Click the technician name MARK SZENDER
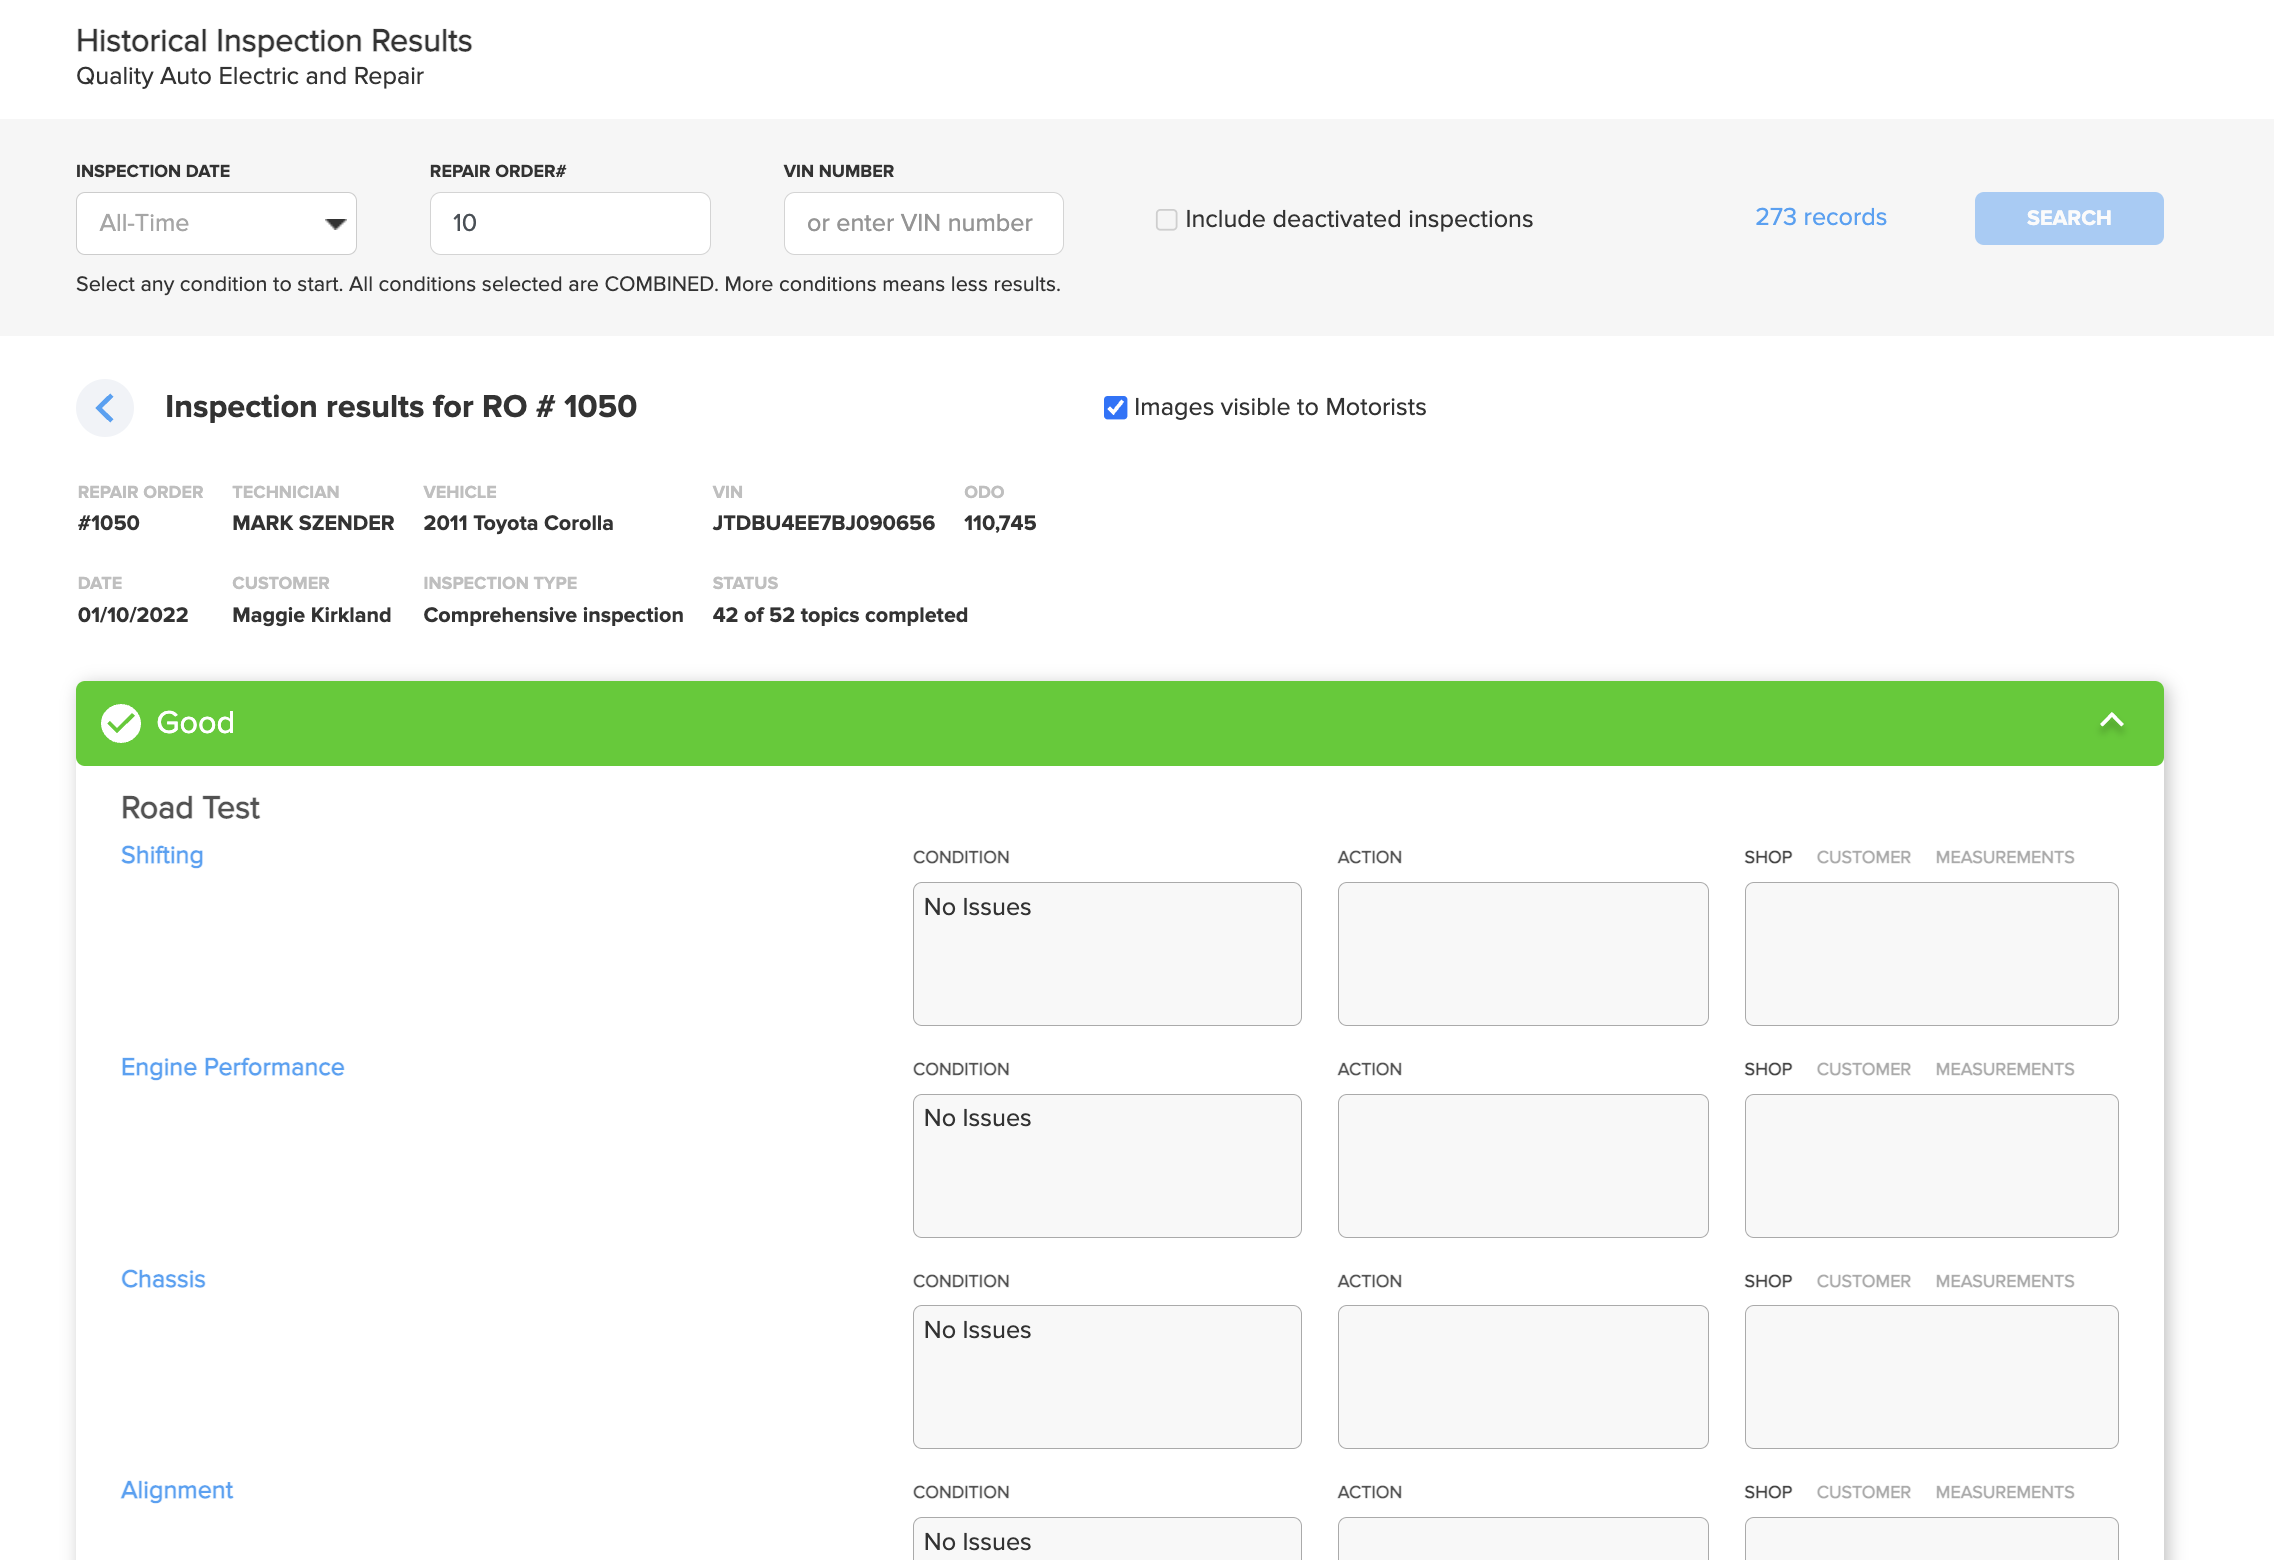Screen dimensions: 2274x1560 click(x=313, y=523)
